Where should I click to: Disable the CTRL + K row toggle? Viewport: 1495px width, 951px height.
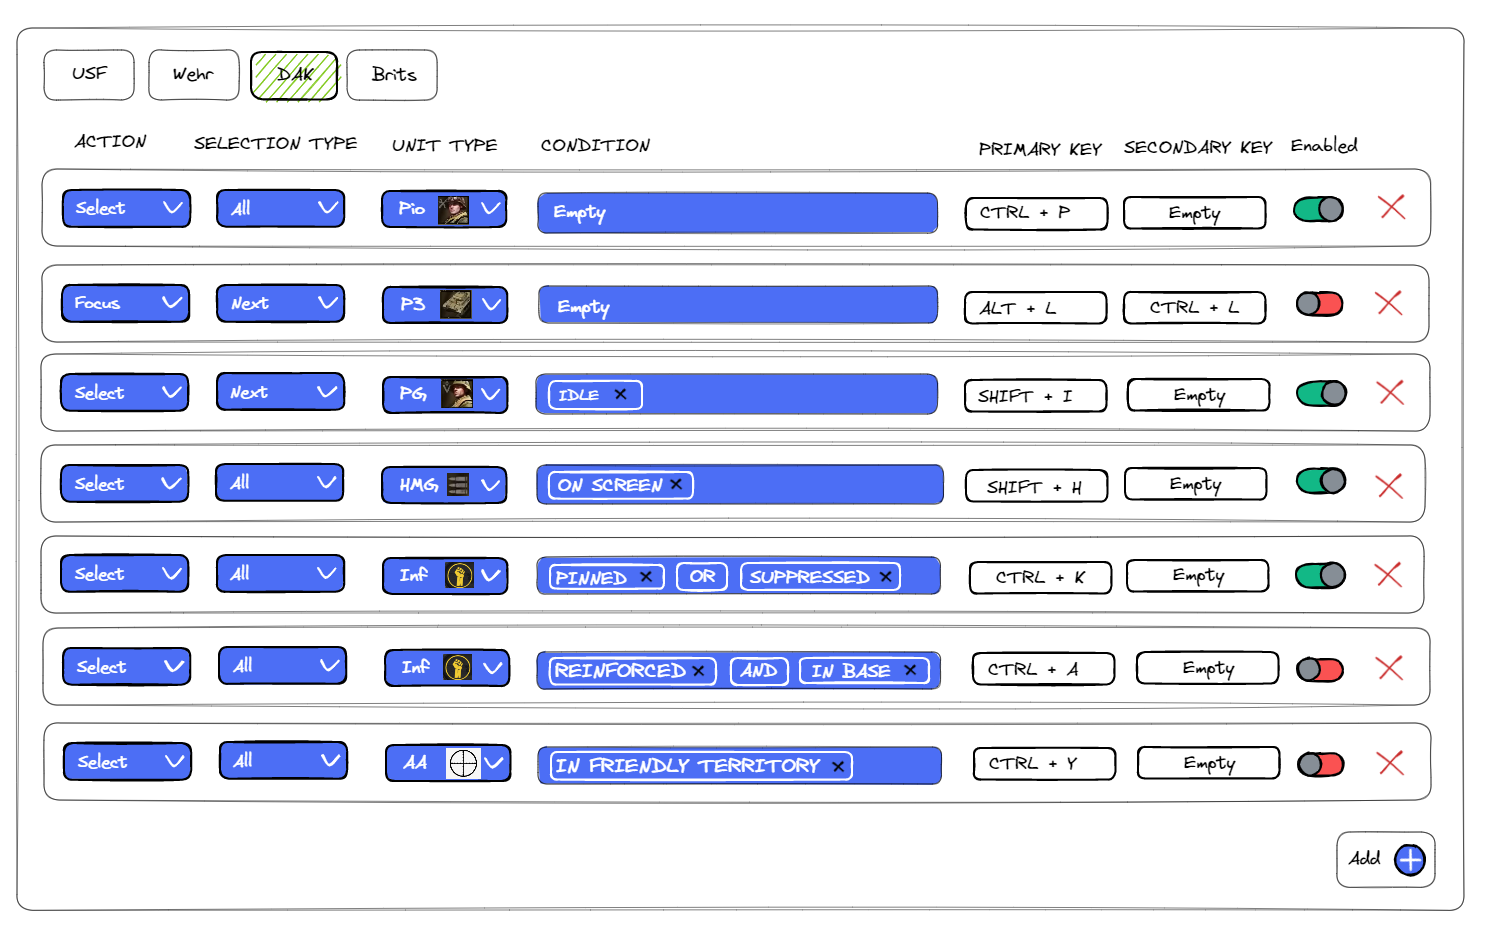1320,575
